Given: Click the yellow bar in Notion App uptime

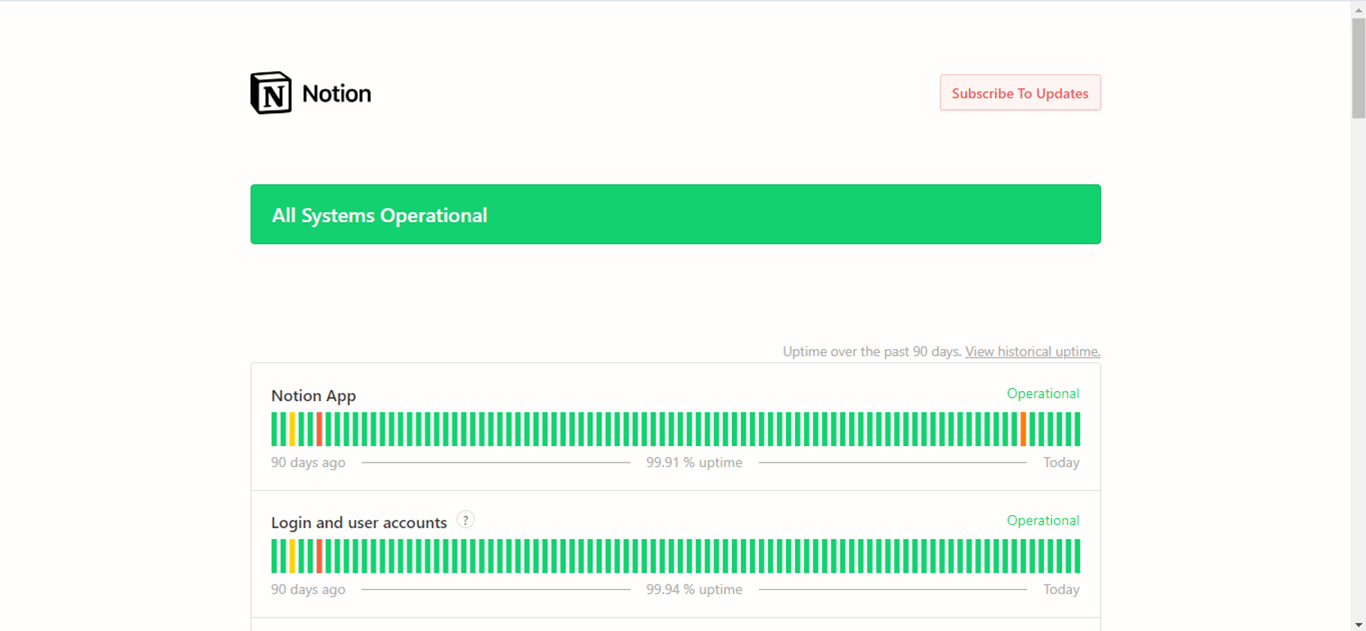Looking at the screenshot, I should [x=292, y=429].
